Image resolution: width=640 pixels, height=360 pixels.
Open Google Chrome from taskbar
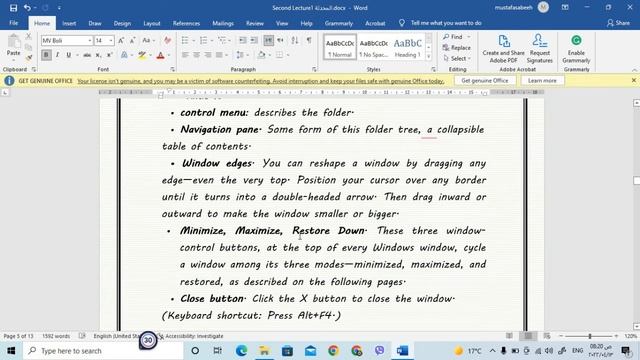click(x=333, y=351)
